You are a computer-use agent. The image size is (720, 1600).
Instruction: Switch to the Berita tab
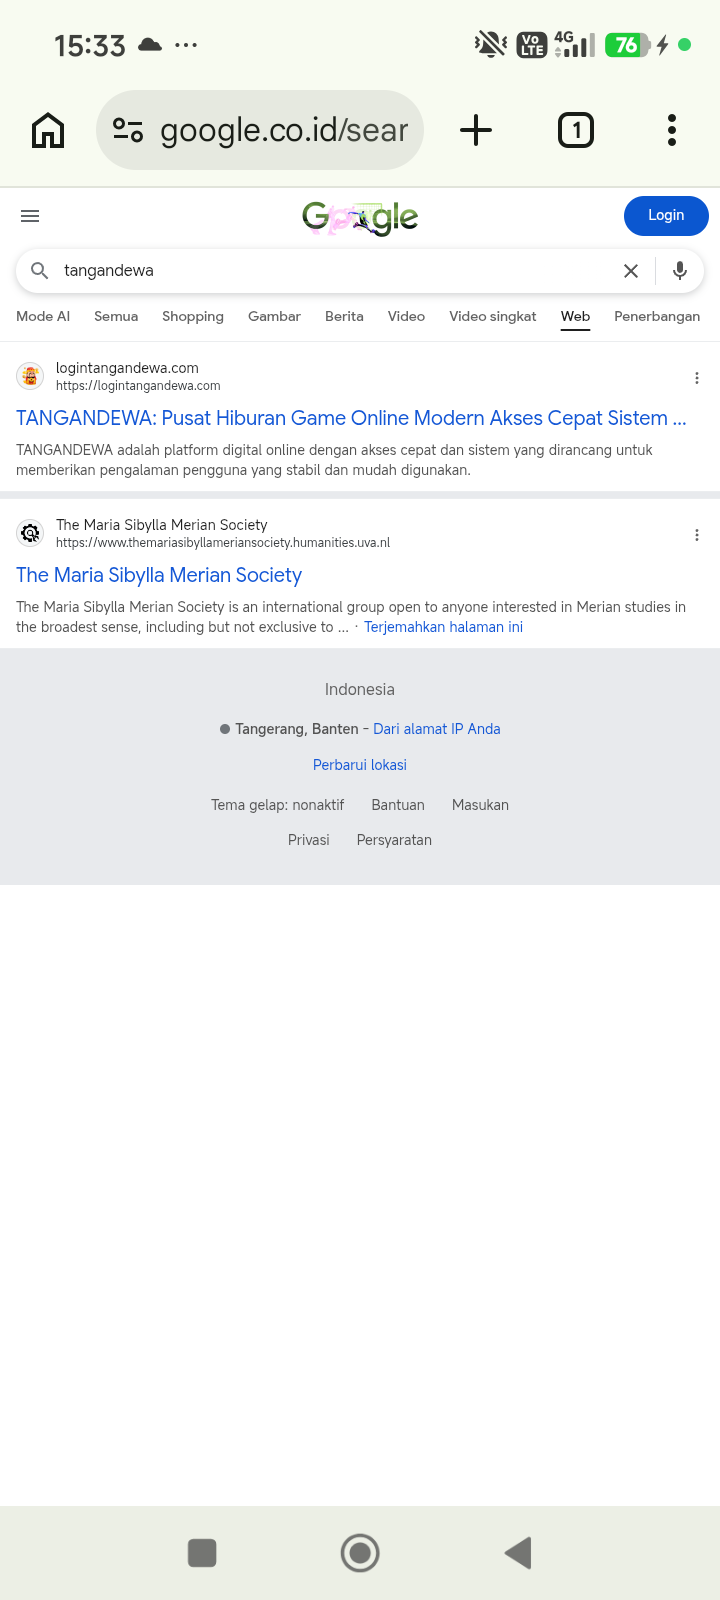344,316
